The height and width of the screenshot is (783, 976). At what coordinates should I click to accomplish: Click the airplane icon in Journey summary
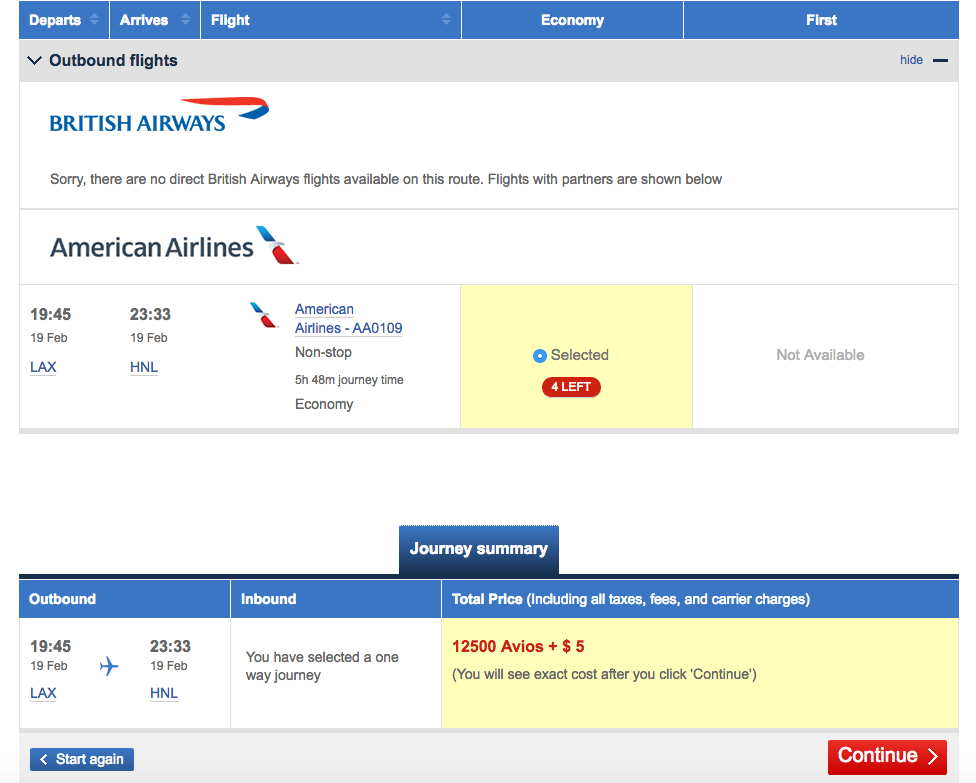point(109,666)
